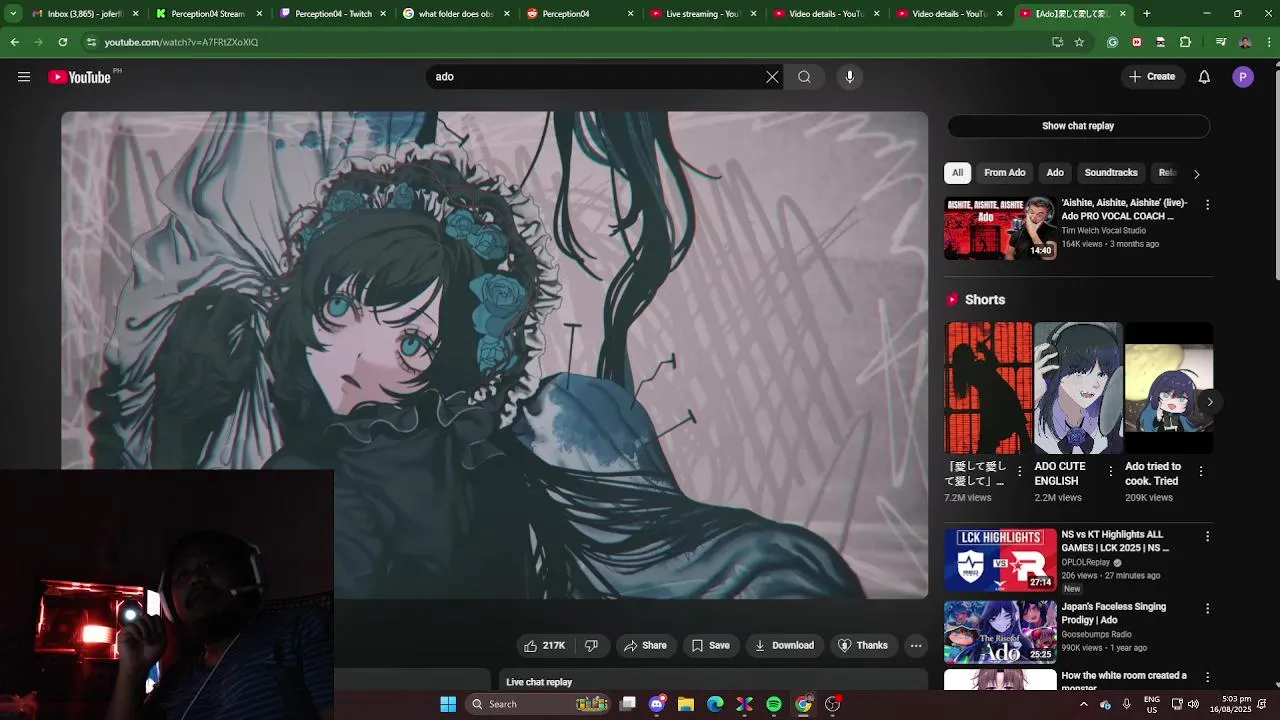The width and height of the screenshot is (1280, 720).
Task: Open the Aishite Aishite Aishite live thumbnail
Action: click(x=1000, y=228)
